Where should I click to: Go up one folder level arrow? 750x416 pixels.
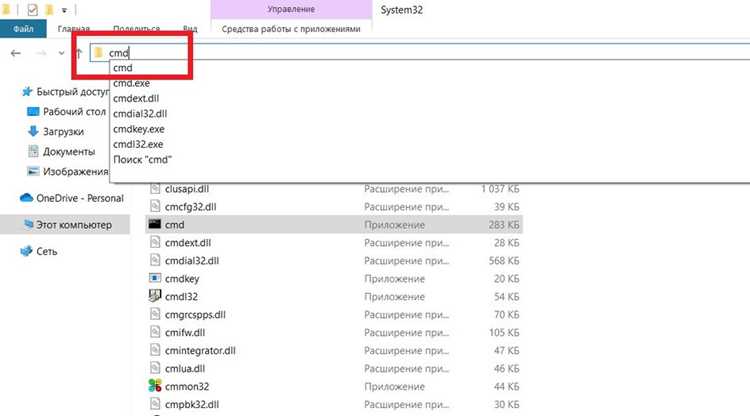tap(79, 53)
